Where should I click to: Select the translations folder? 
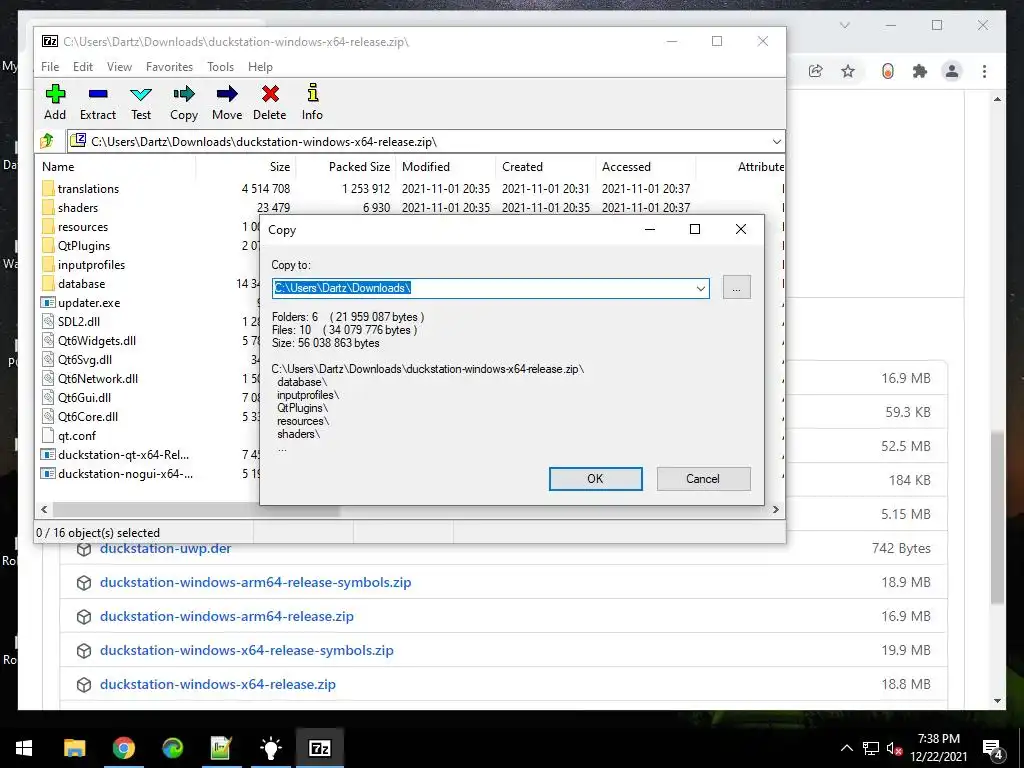click(88, 189)
